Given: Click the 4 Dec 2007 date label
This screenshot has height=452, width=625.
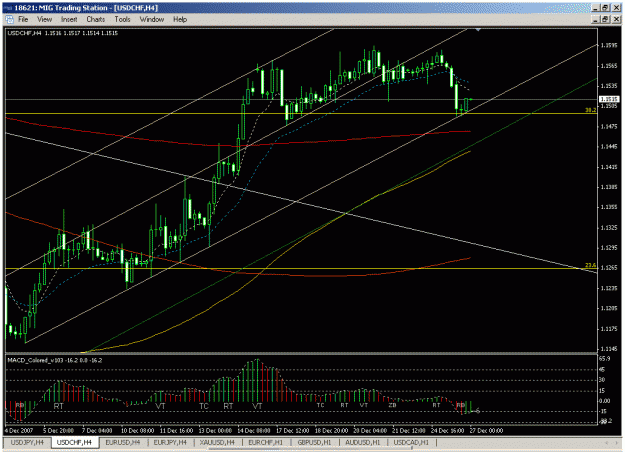Looking at the screenshot, I should 19,430.
